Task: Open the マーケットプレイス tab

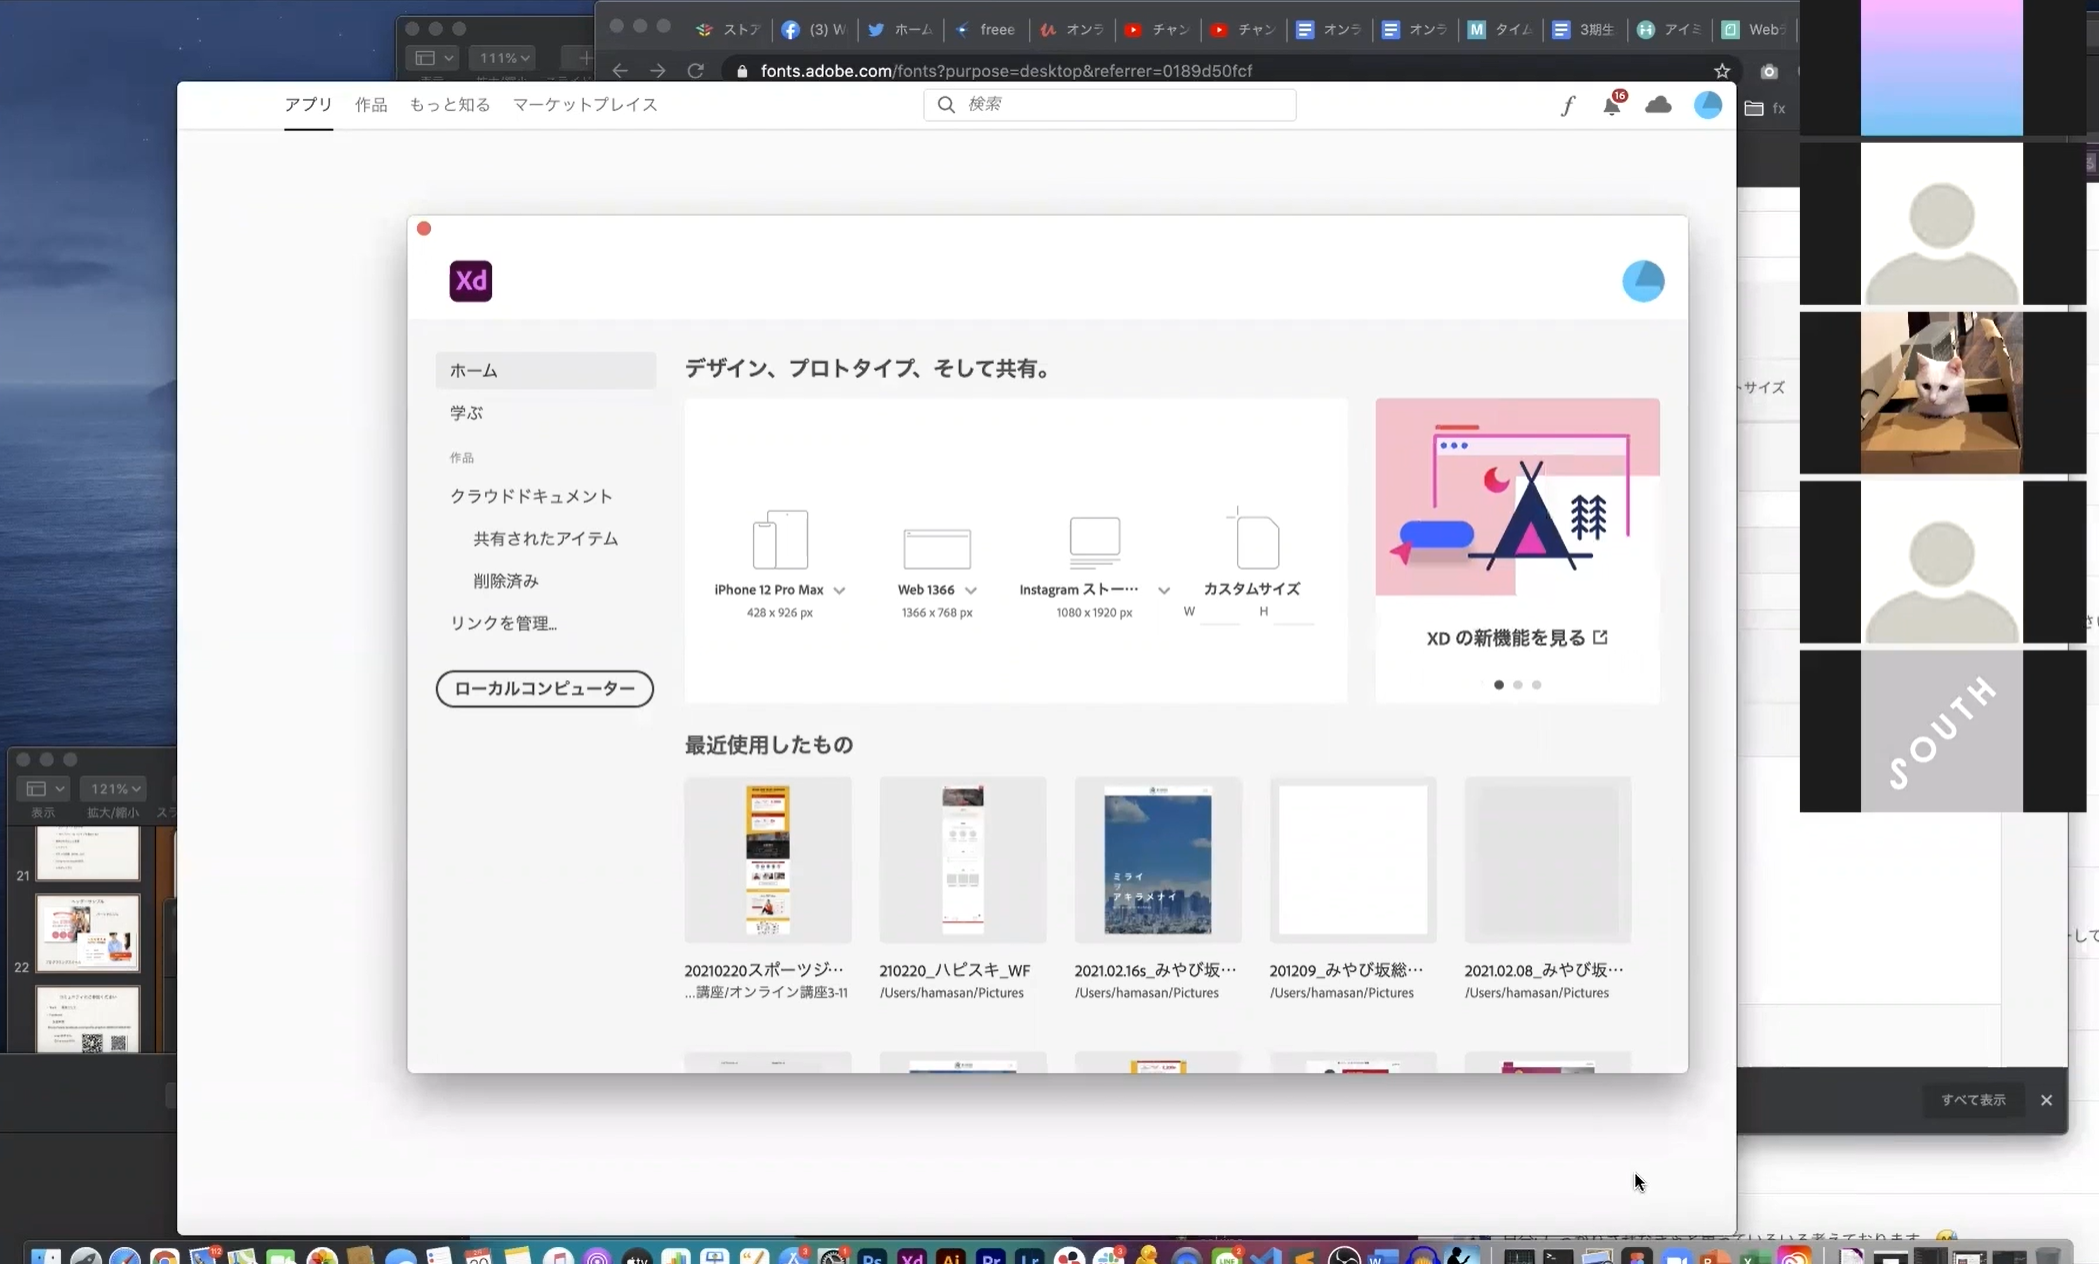Action: [585, 105]
